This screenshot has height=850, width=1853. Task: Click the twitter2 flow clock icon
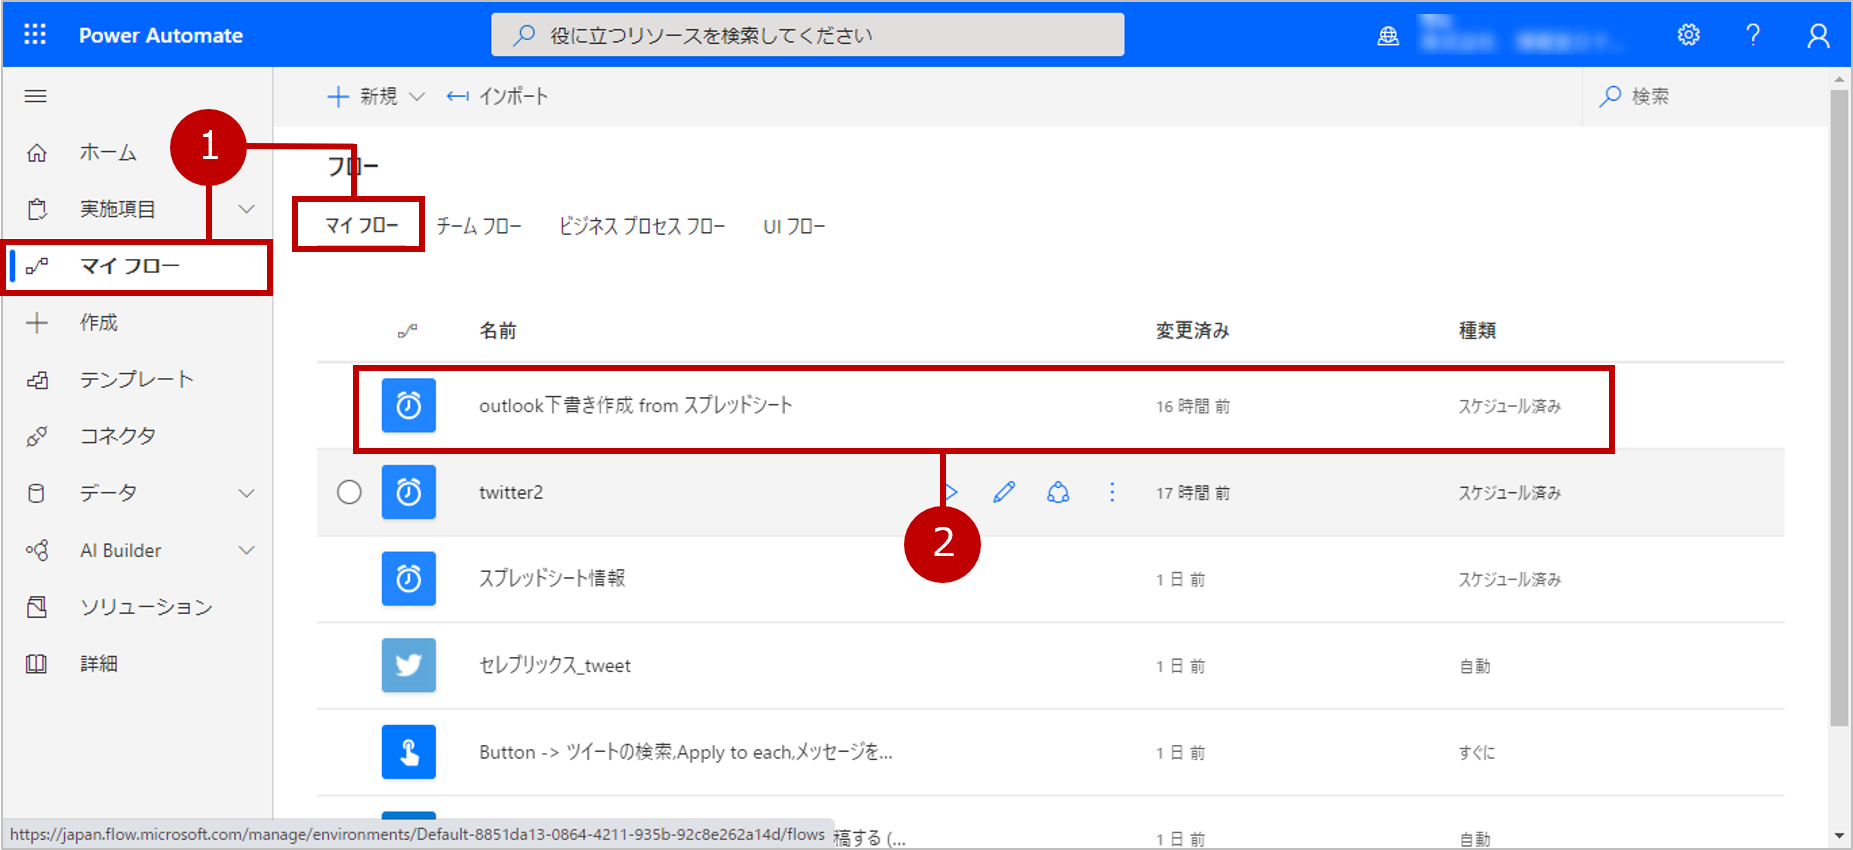(x=409, y=492)
